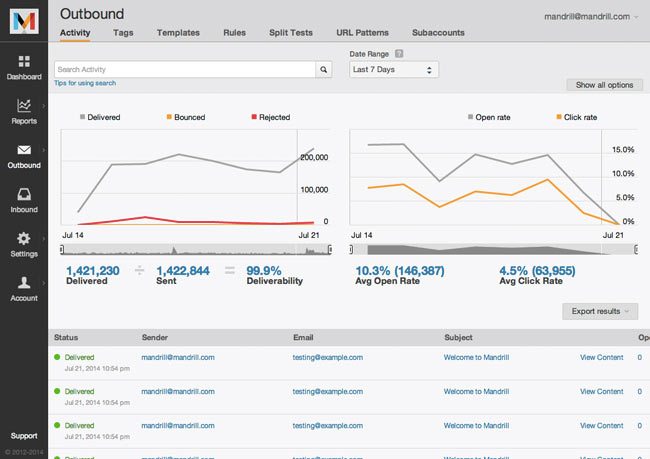
Task: Switch to the Split Tests tab
Action: click(291, 33)
